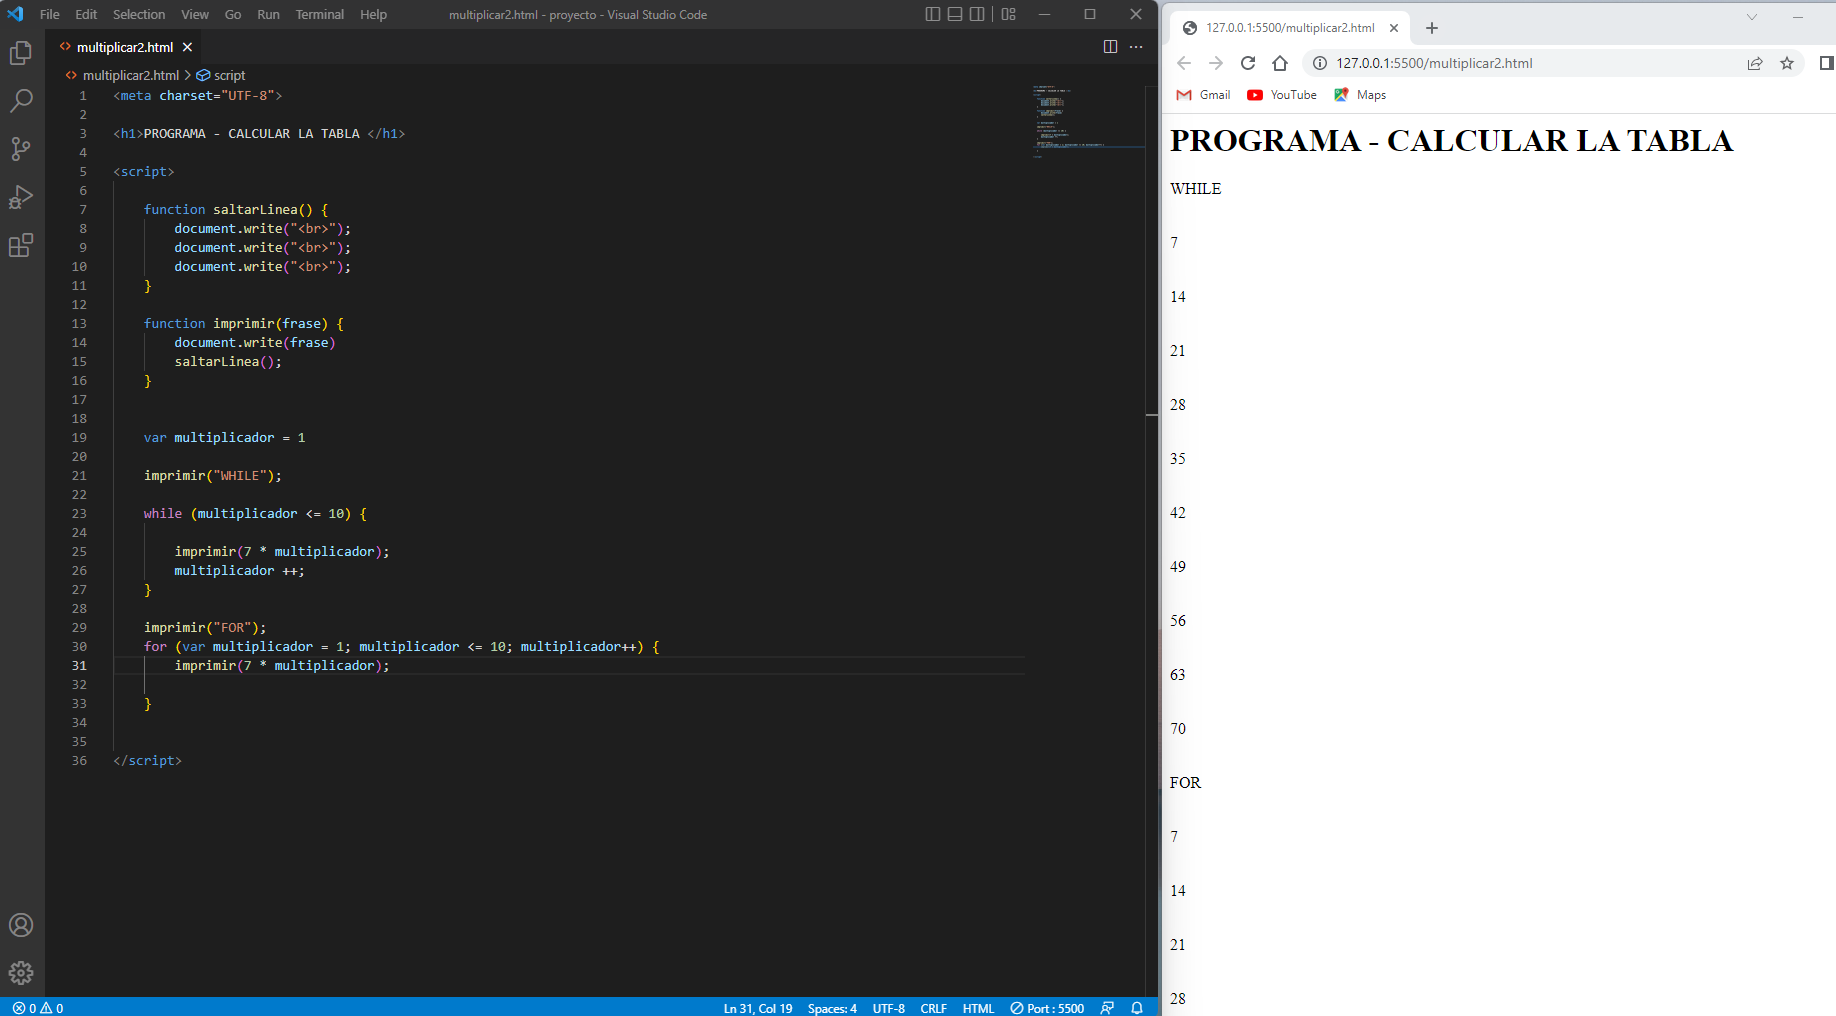Viewport: 1836px width, 1016px height.
Task: Open Run and Debug view
Action: tap(21, 197)
